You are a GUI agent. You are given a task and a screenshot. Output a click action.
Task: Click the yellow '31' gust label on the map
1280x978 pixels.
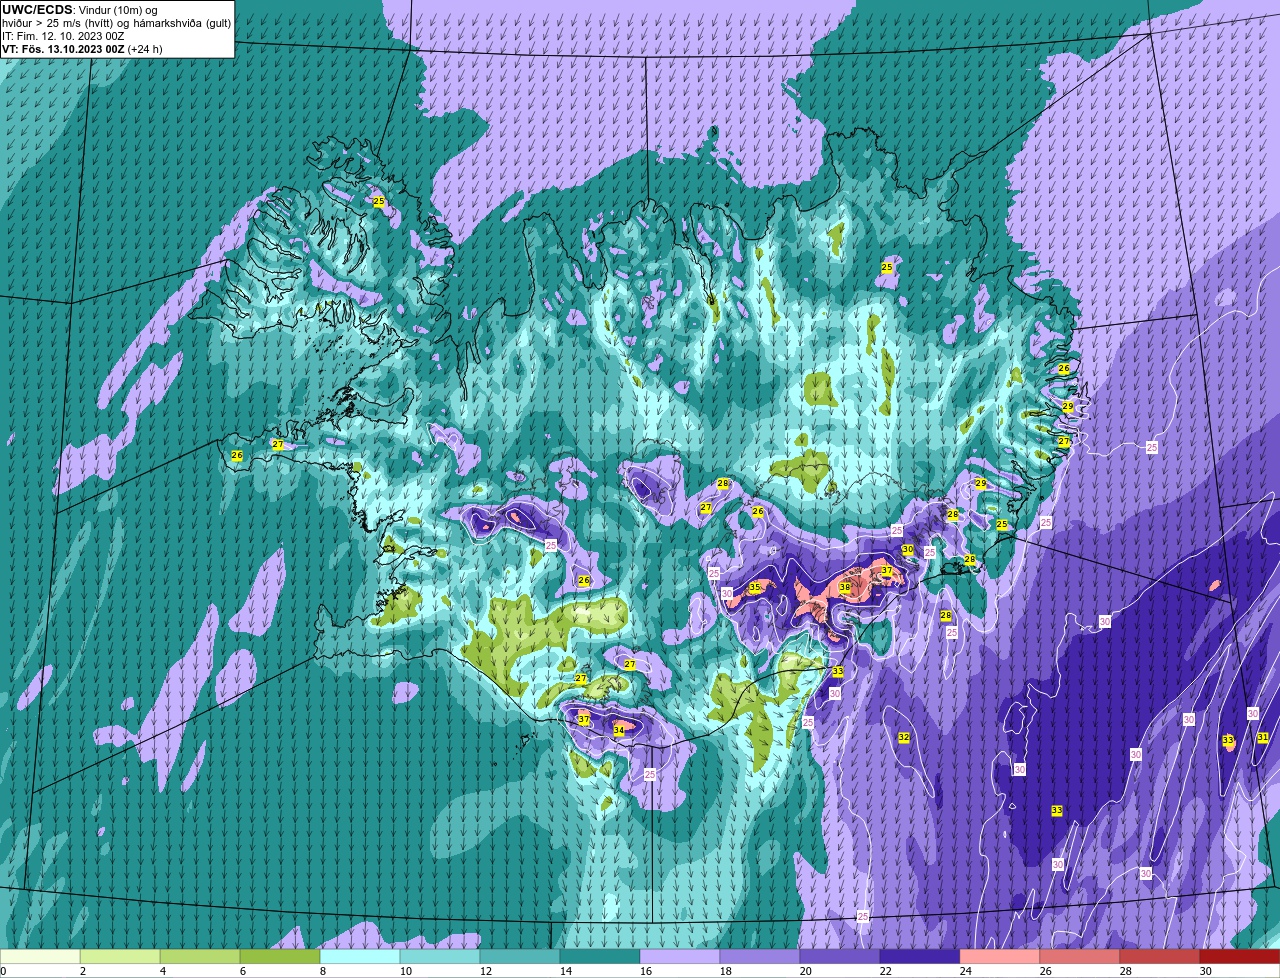(1263, 738)
